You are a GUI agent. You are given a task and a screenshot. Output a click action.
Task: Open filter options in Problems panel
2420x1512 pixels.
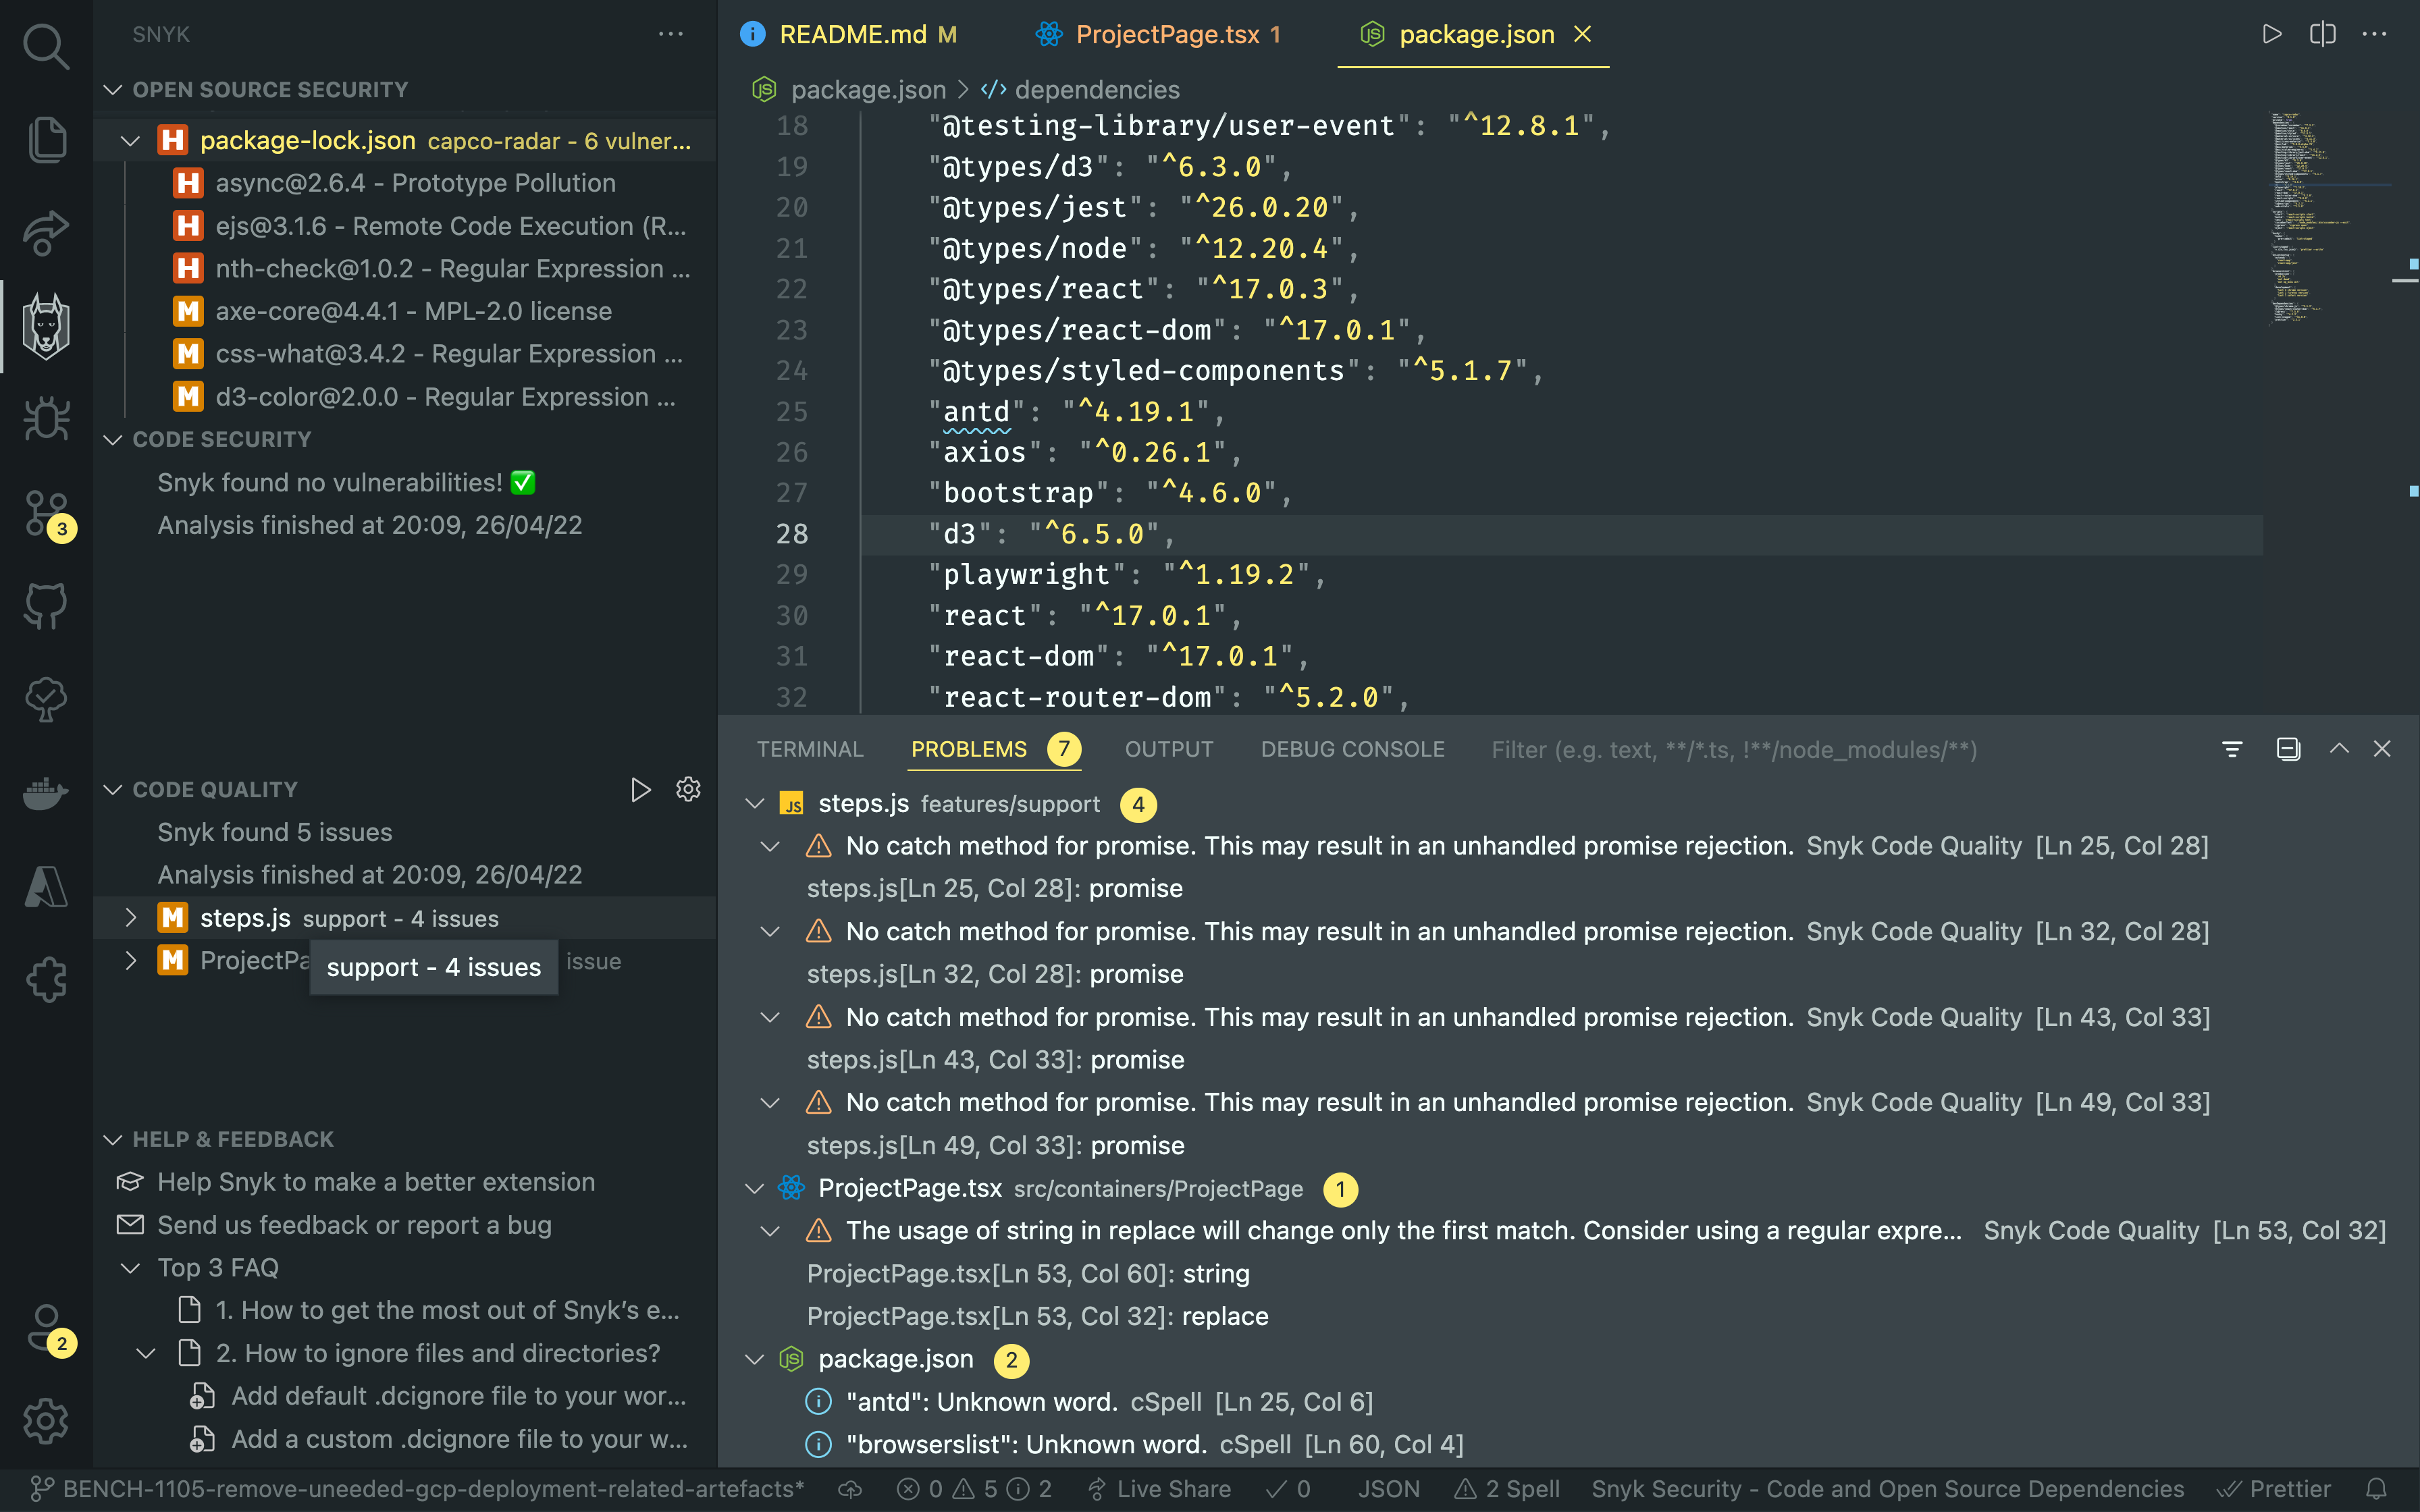tap(2232, 749)
